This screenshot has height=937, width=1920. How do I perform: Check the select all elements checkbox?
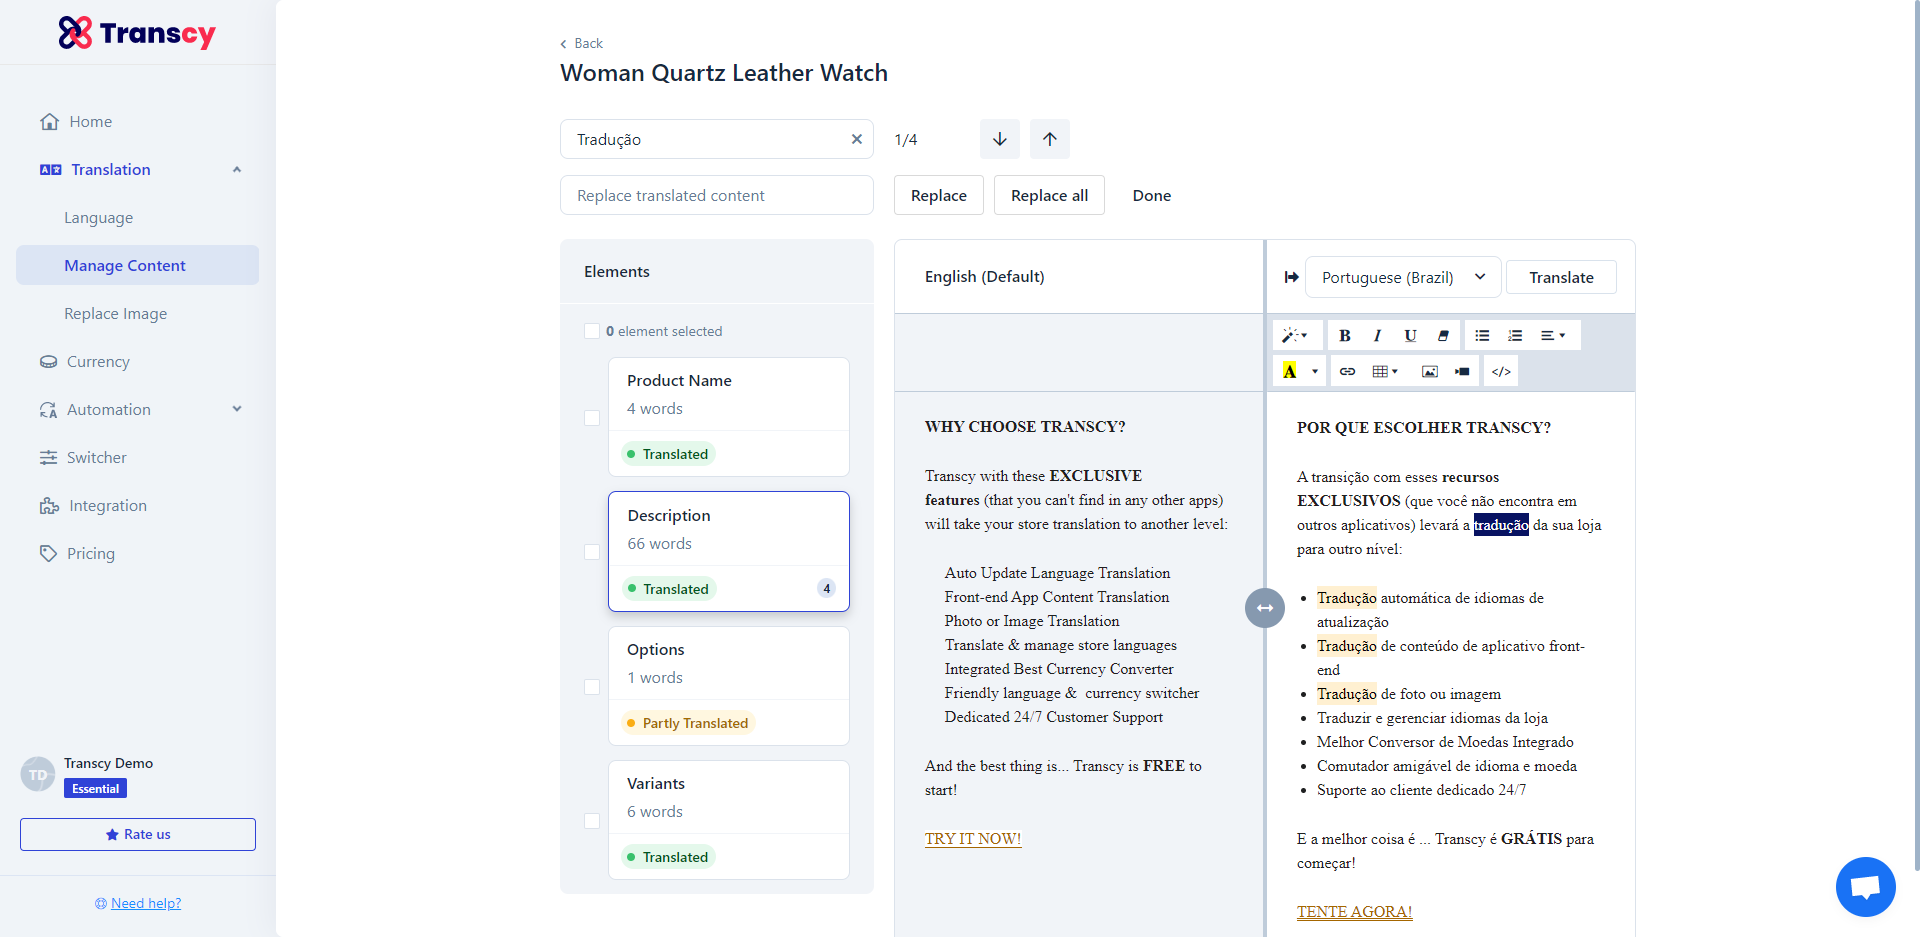[592, 331]
